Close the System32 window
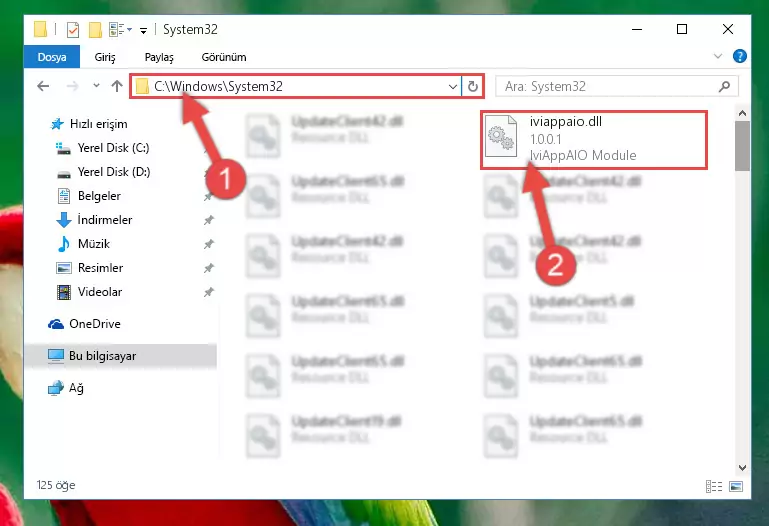The width and height of the screenshot is (769, 526). tap(728, 29)
